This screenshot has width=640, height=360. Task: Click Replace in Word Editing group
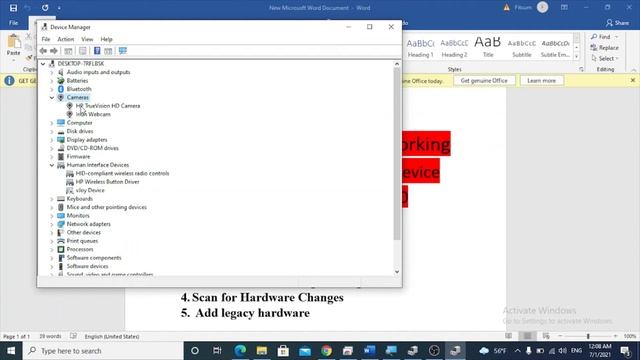(x=604, y=47)
